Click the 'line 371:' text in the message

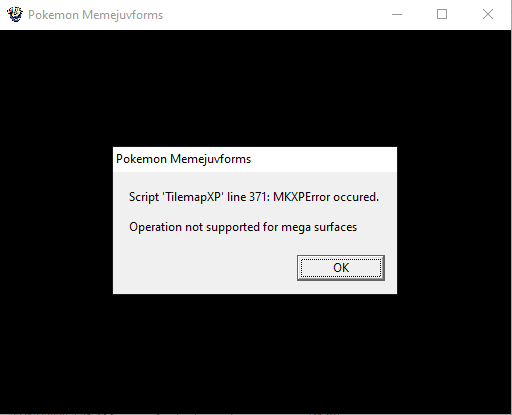tap(248, 197)
